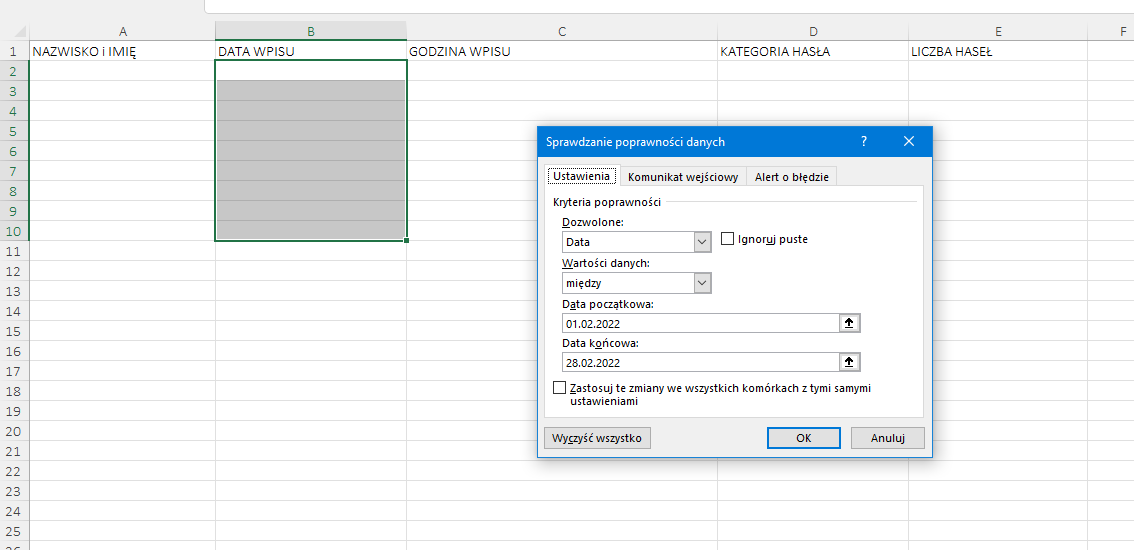Click range selector icon for Data początkowa
This screenshot has height=550, width=1134.
[x=850, y=323]
